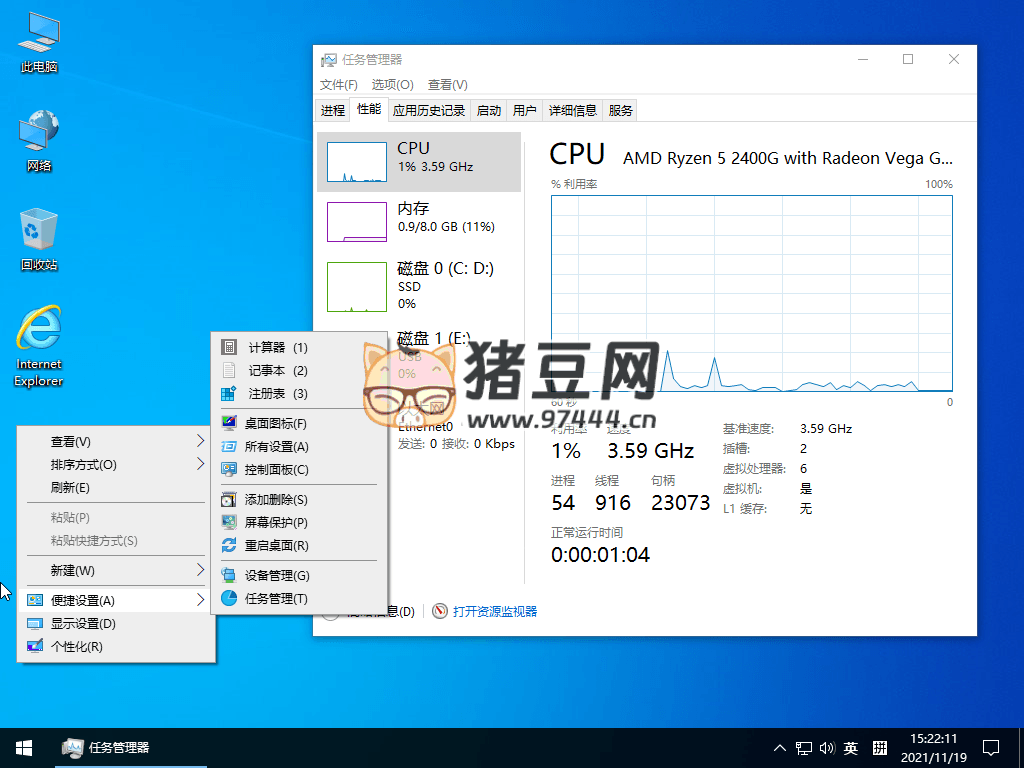The image size is (1024, 768).
Task: Open the notification center icon
Action: [x=991, y=747]
